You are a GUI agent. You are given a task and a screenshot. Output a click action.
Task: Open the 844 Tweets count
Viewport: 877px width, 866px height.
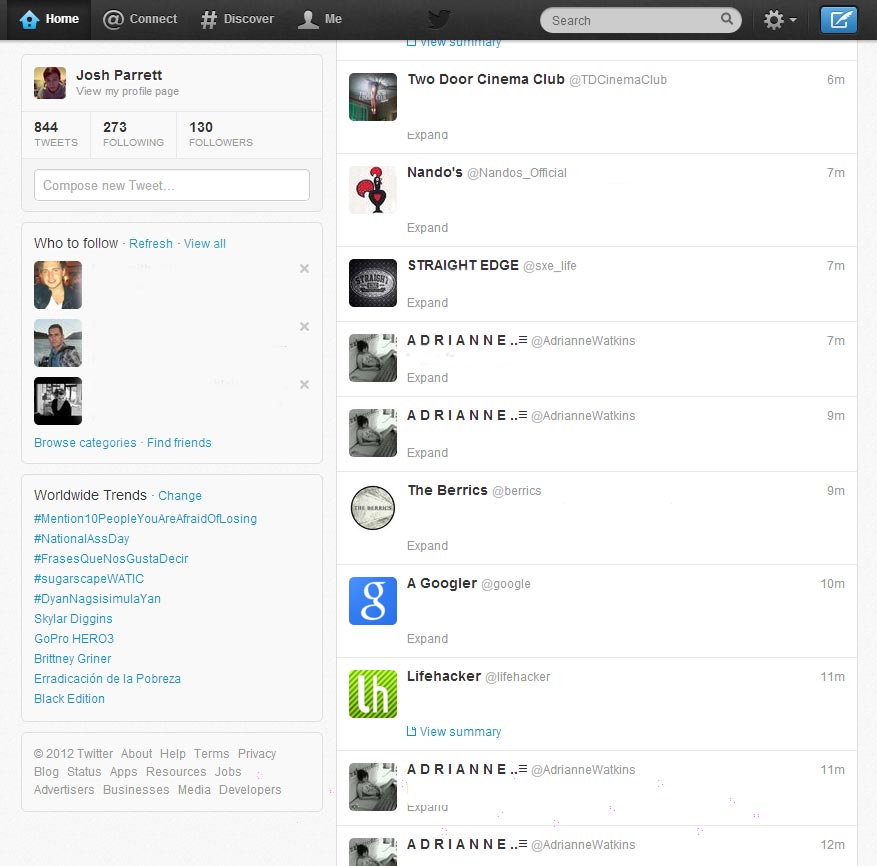point(56,134)
